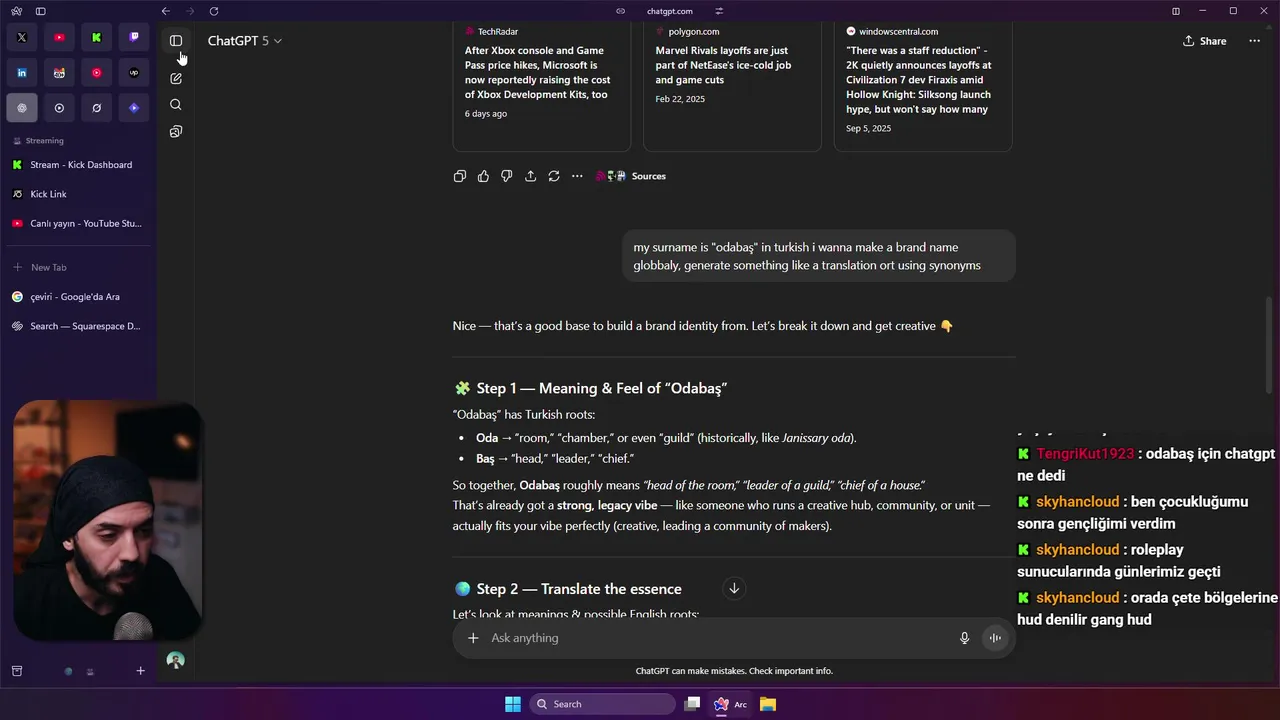
Task: Open more actions ellipsis under response
Action: coord(577,176)
